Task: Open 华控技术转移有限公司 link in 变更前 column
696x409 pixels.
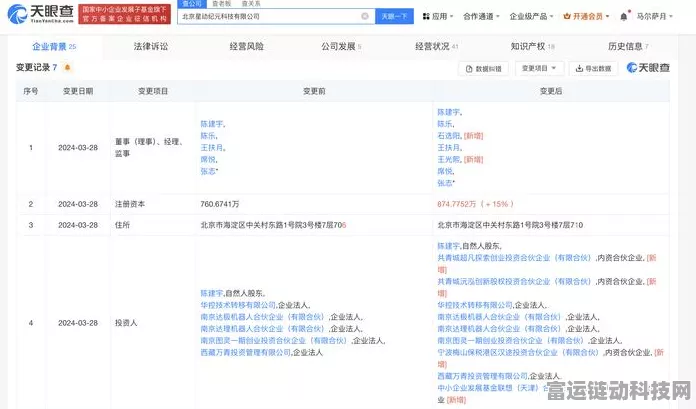Action: [238, 305]
